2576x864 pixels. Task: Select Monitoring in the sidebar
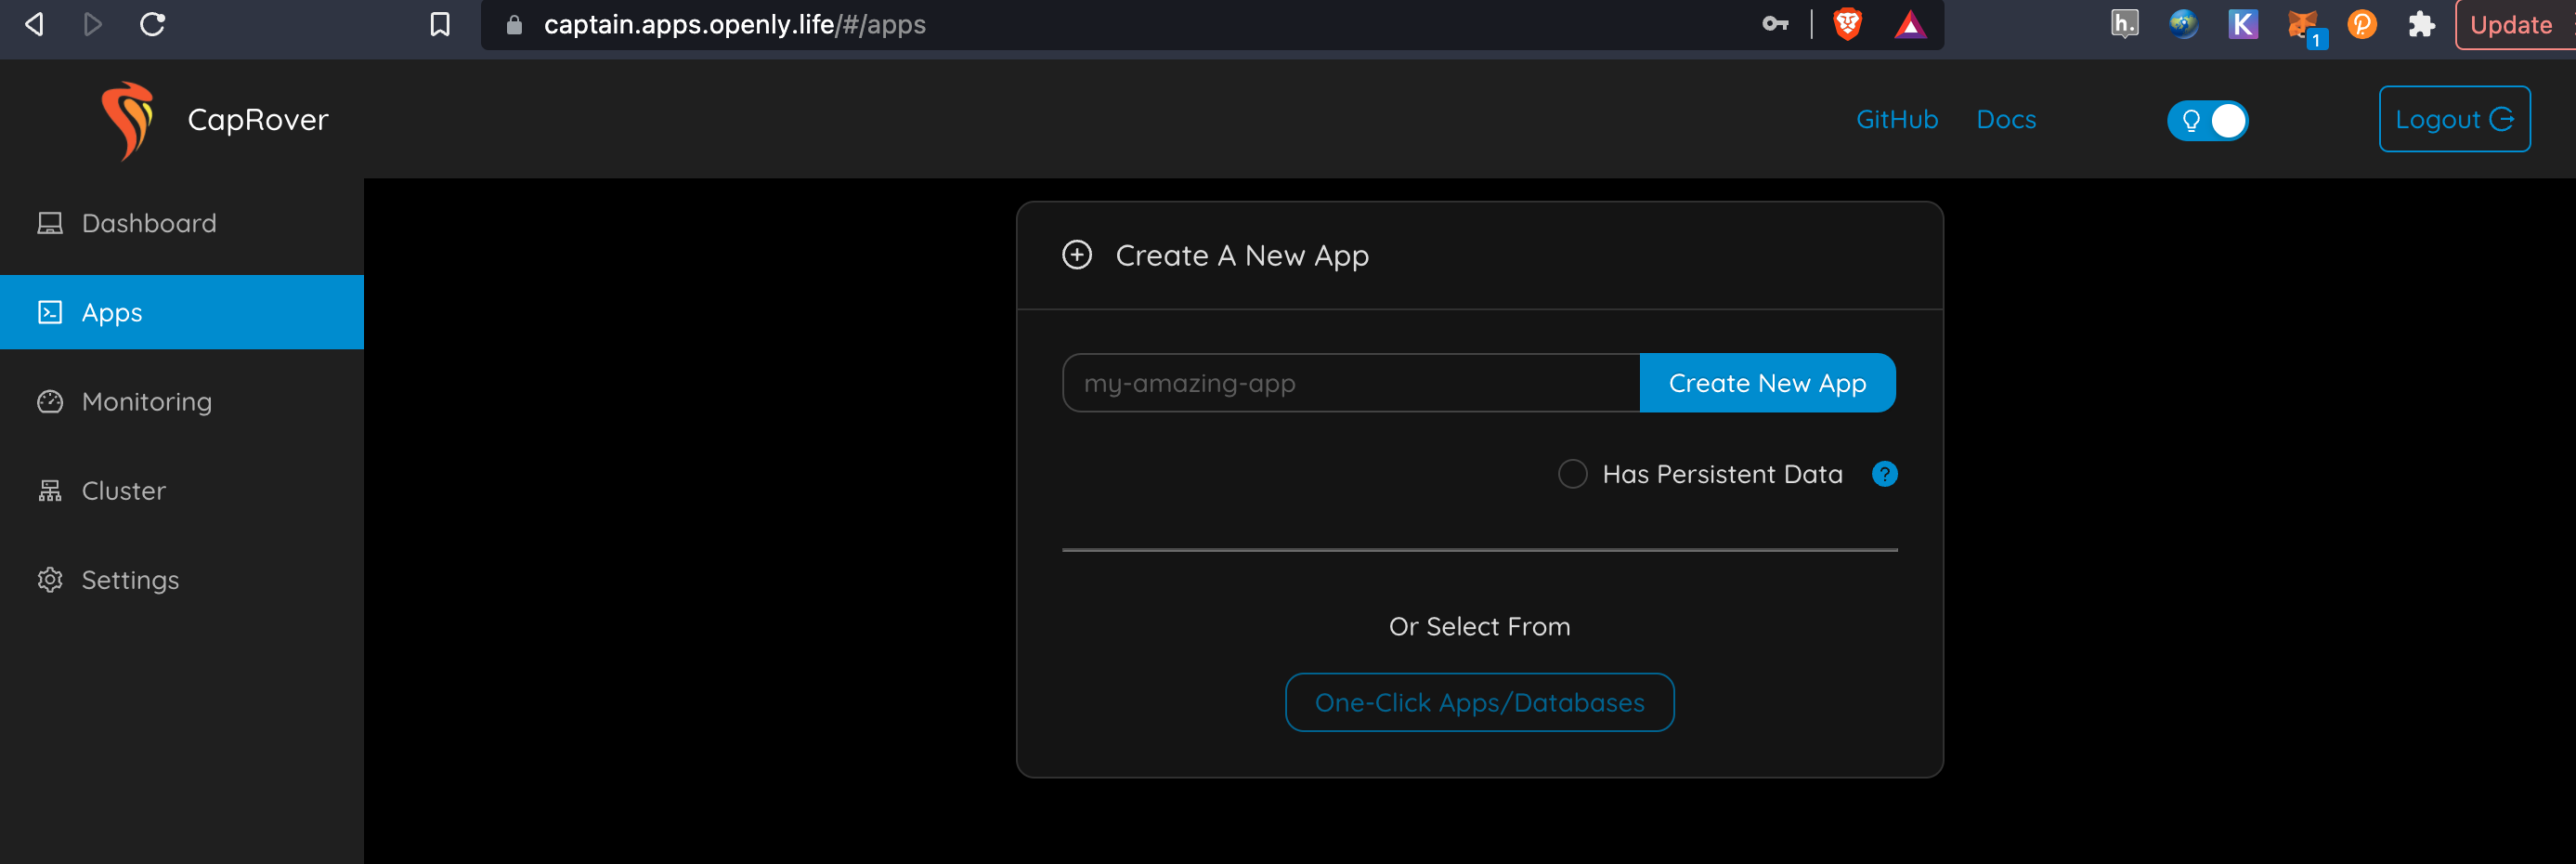pos(147,402)
